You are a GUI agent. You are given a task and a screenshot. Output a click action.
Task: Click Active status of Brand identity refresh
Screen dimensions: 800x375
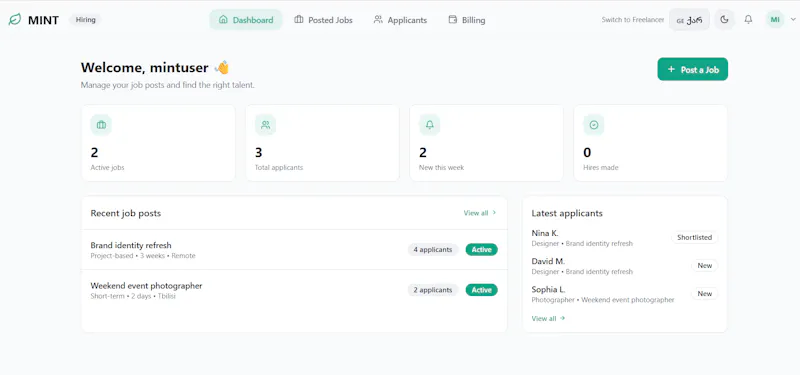[481, 249]
